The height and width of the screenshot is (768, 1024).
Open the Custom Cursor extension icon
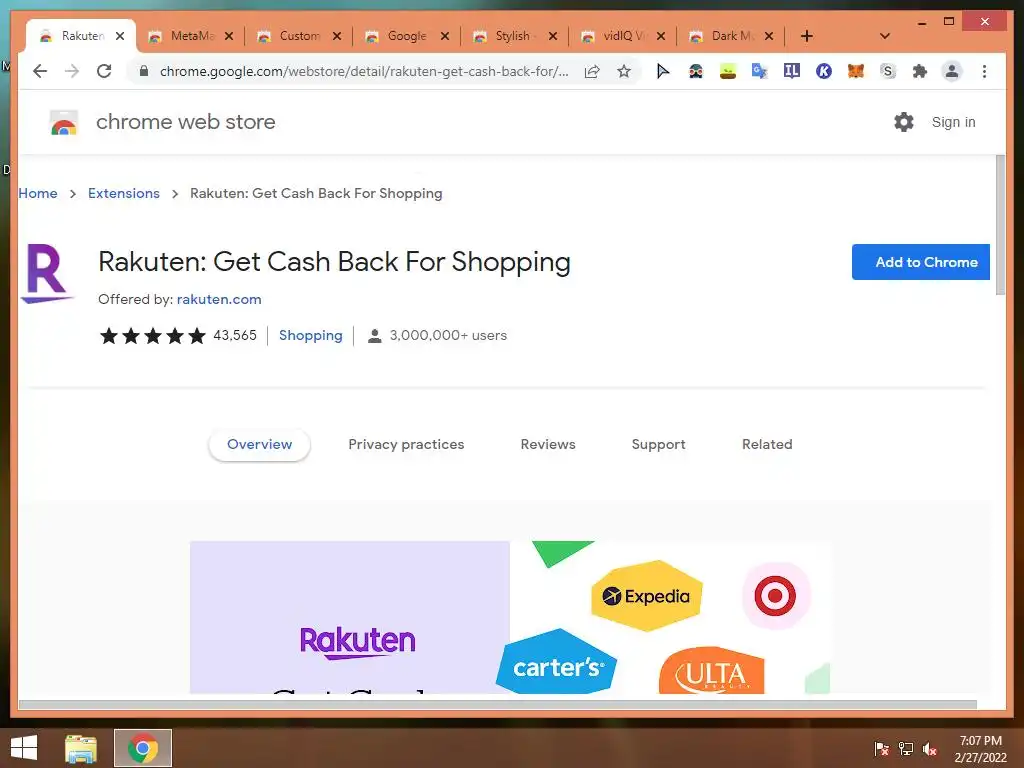pyautogui.click(x=663, y=71)
